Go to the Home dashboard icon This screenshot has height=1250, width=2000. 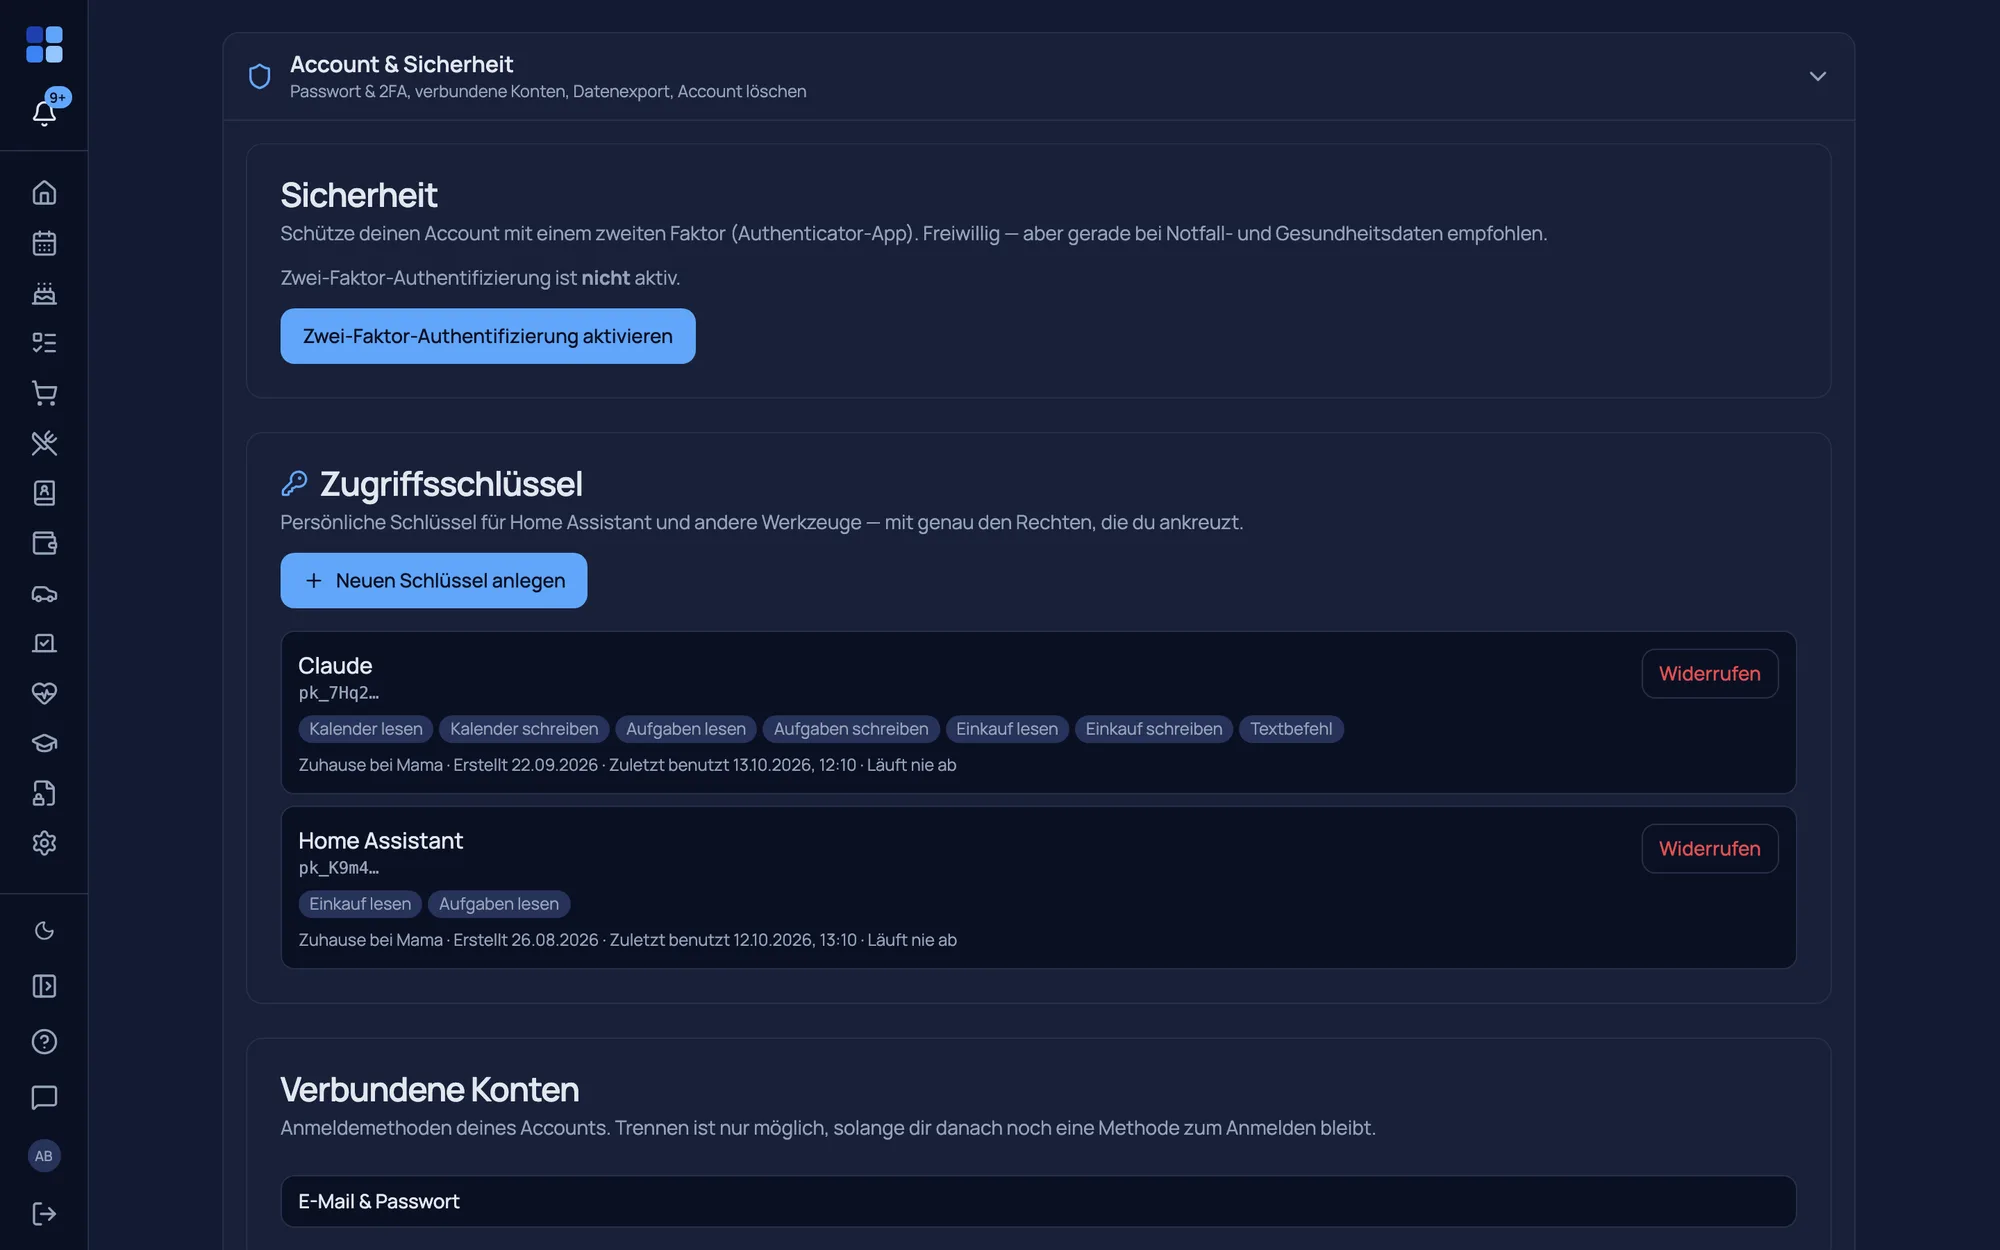(x=44, y=192)
